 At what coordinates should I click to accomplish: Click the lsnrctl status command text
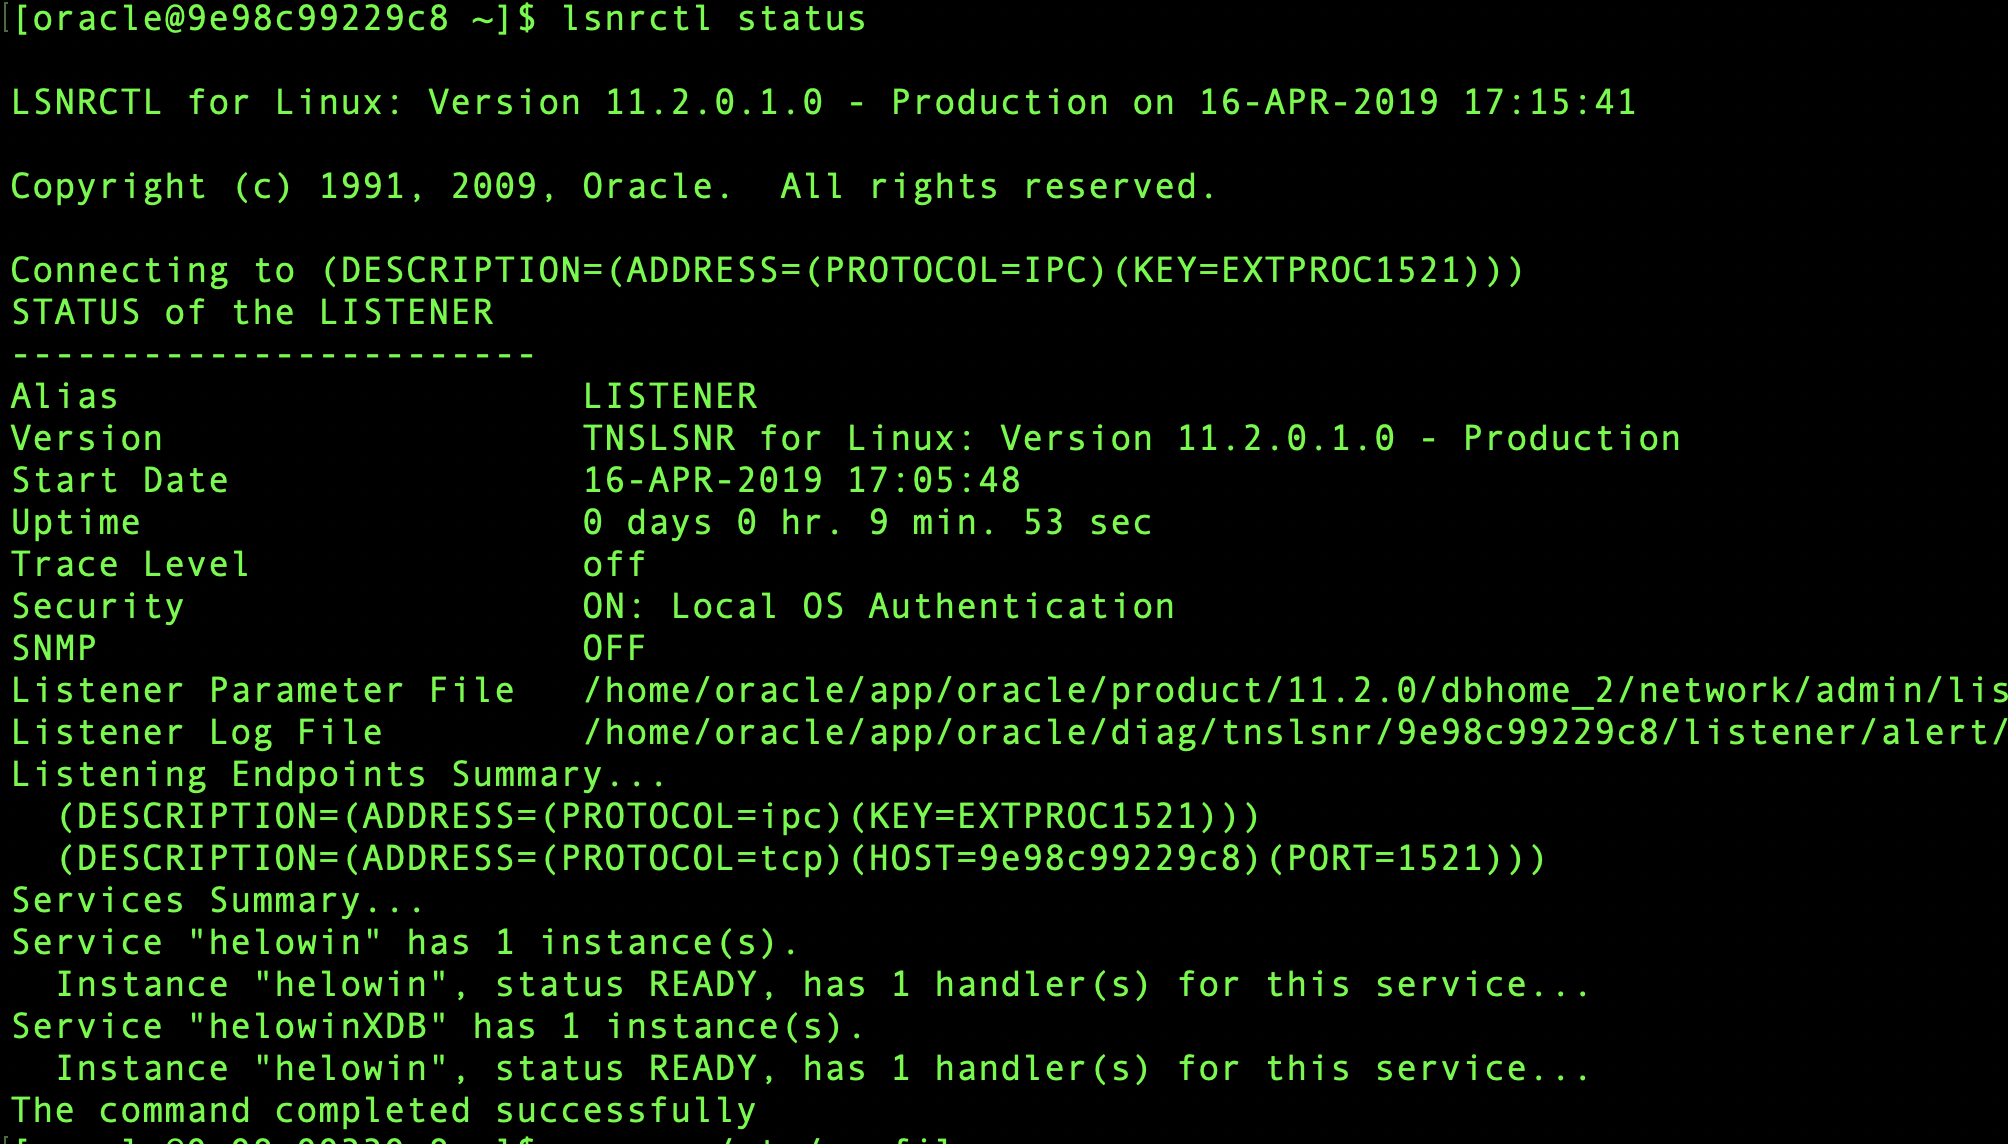coord(713,19)
